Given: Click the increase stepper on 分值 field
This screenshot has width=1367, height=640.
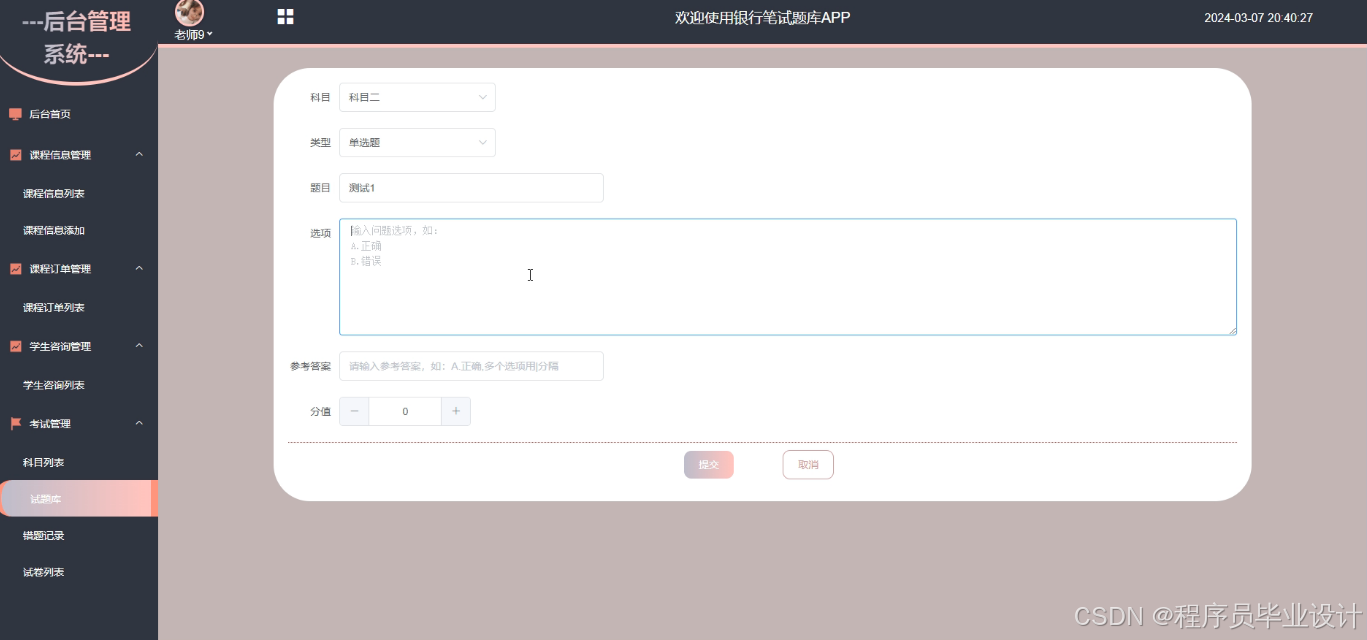Looking at the screenshot, I should [x=456, y=411].
